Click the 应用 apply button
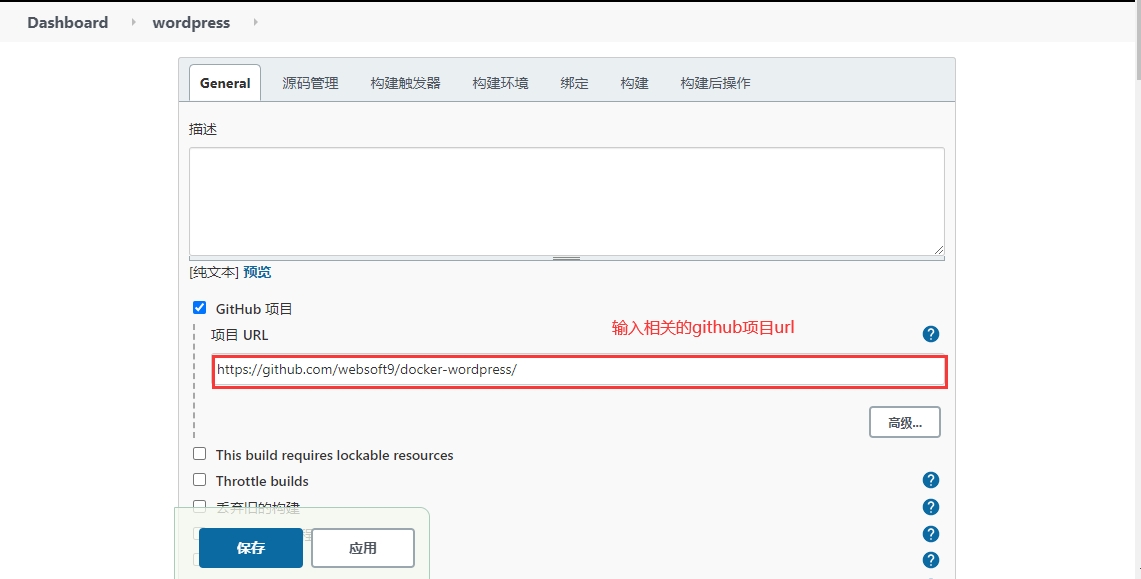Viewport: 1141px width, 579px height. (362, 548)
